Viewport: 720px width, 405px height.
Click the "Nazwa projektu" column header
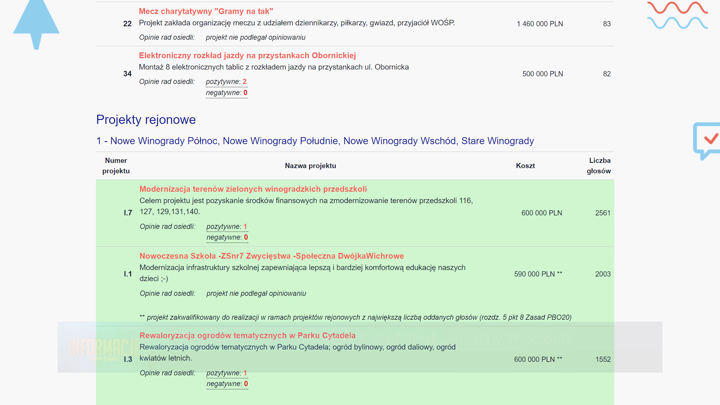[310, 166]
